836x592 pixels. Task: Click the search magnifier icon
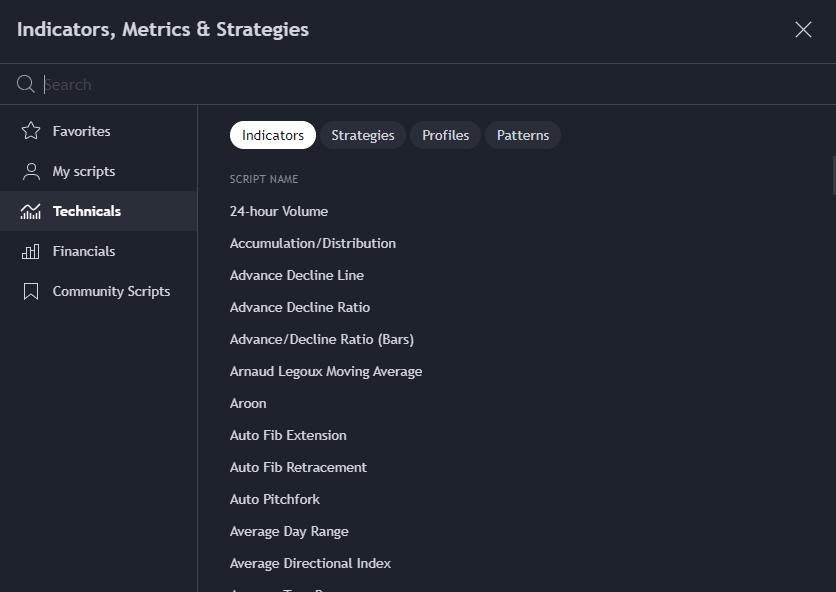(x=26, y=84)
